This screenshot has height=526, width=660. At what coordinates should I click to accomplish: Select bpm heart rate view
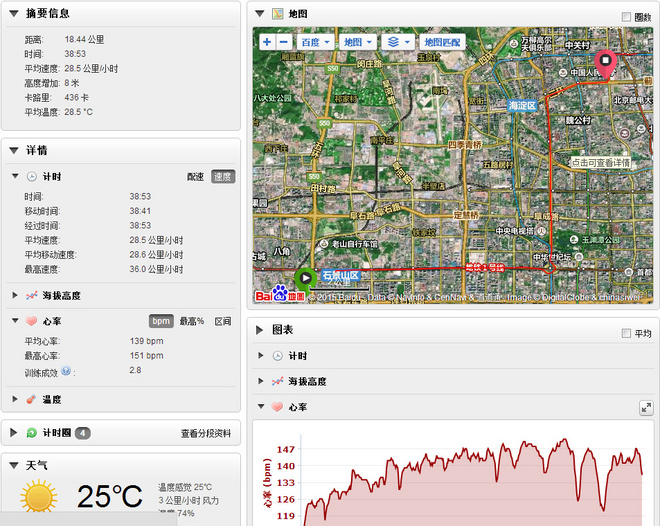point(161,321)
